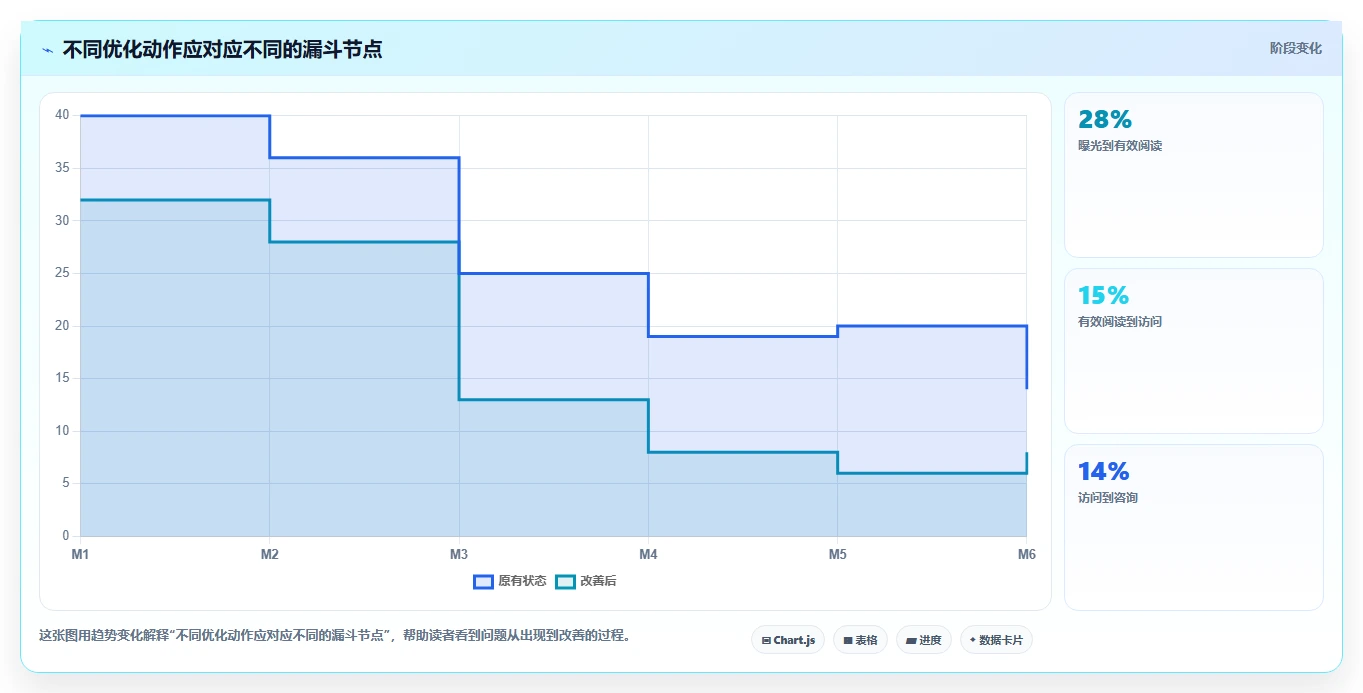The width and height of the screenshot is (1363, 693).
Task: Click the 表格 tag icon
Action: [848, 640]
